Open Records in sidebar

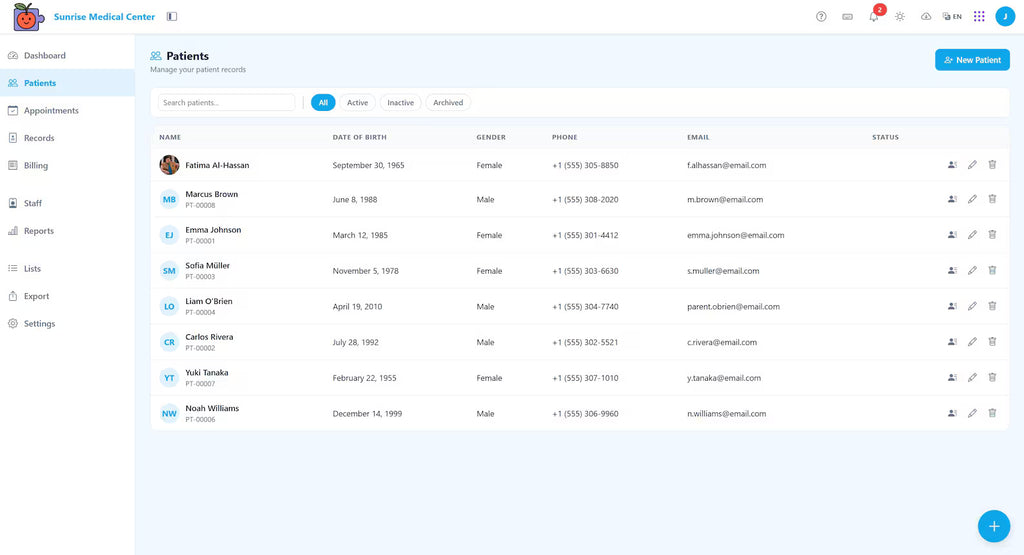coord(67,138)
